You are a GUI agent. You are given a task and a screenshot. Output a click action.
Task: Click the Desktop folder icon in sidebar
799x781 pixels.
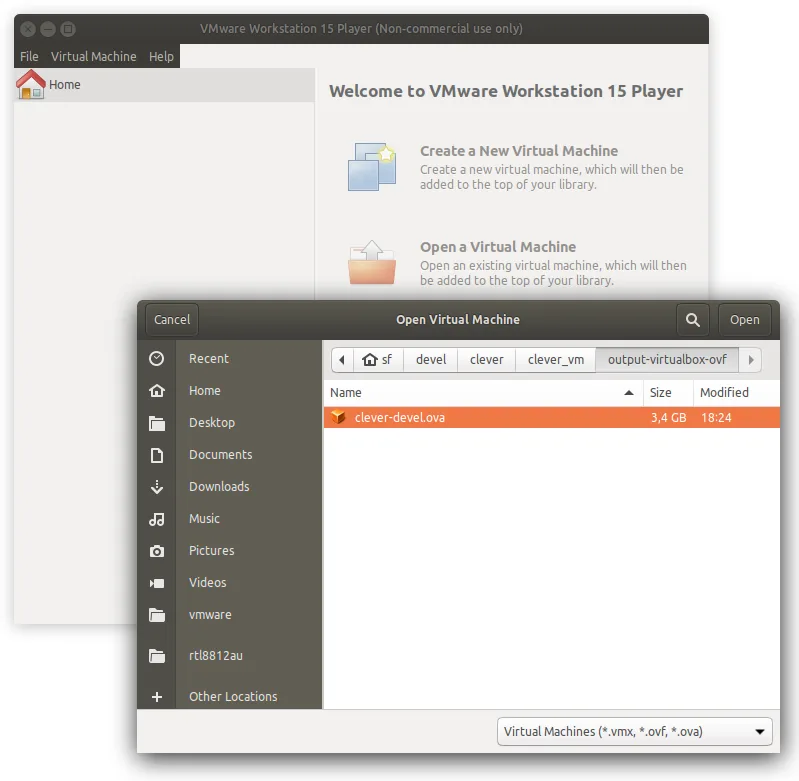(157, 423)
